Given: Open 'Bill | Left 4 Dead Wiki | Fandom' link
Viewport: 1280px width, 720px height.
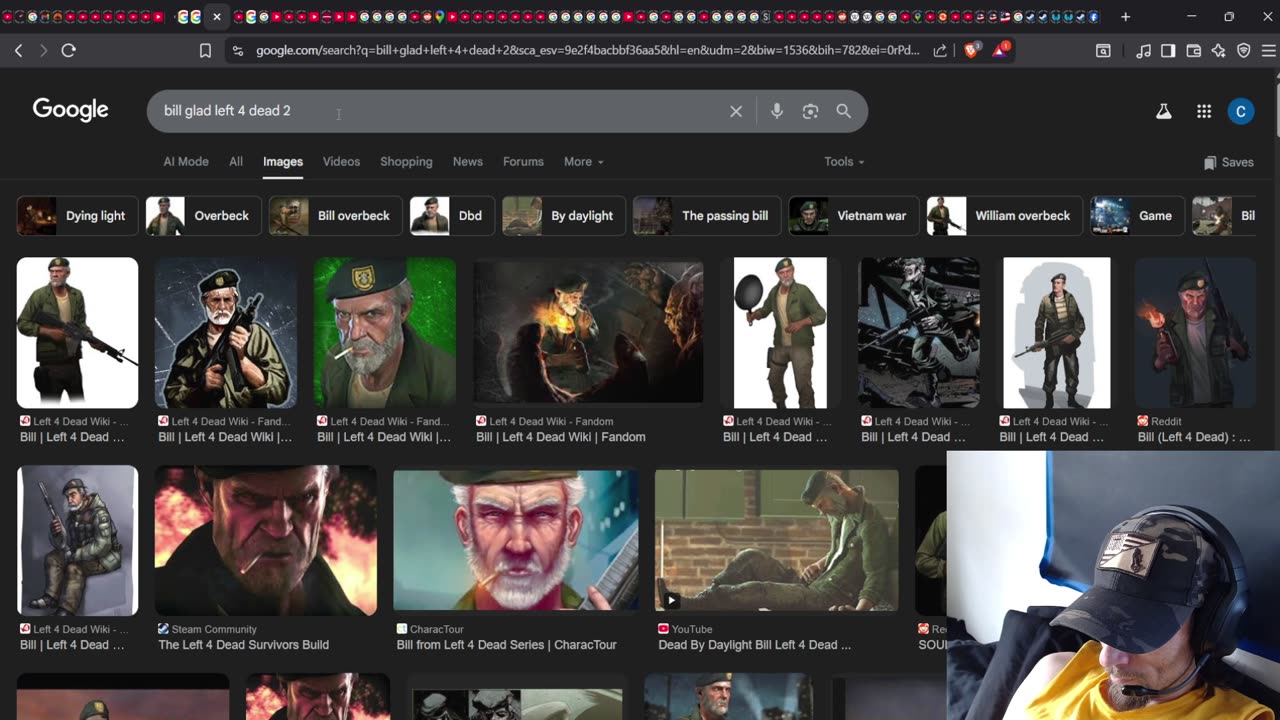Looking at the screenshot, I should 561,437.
